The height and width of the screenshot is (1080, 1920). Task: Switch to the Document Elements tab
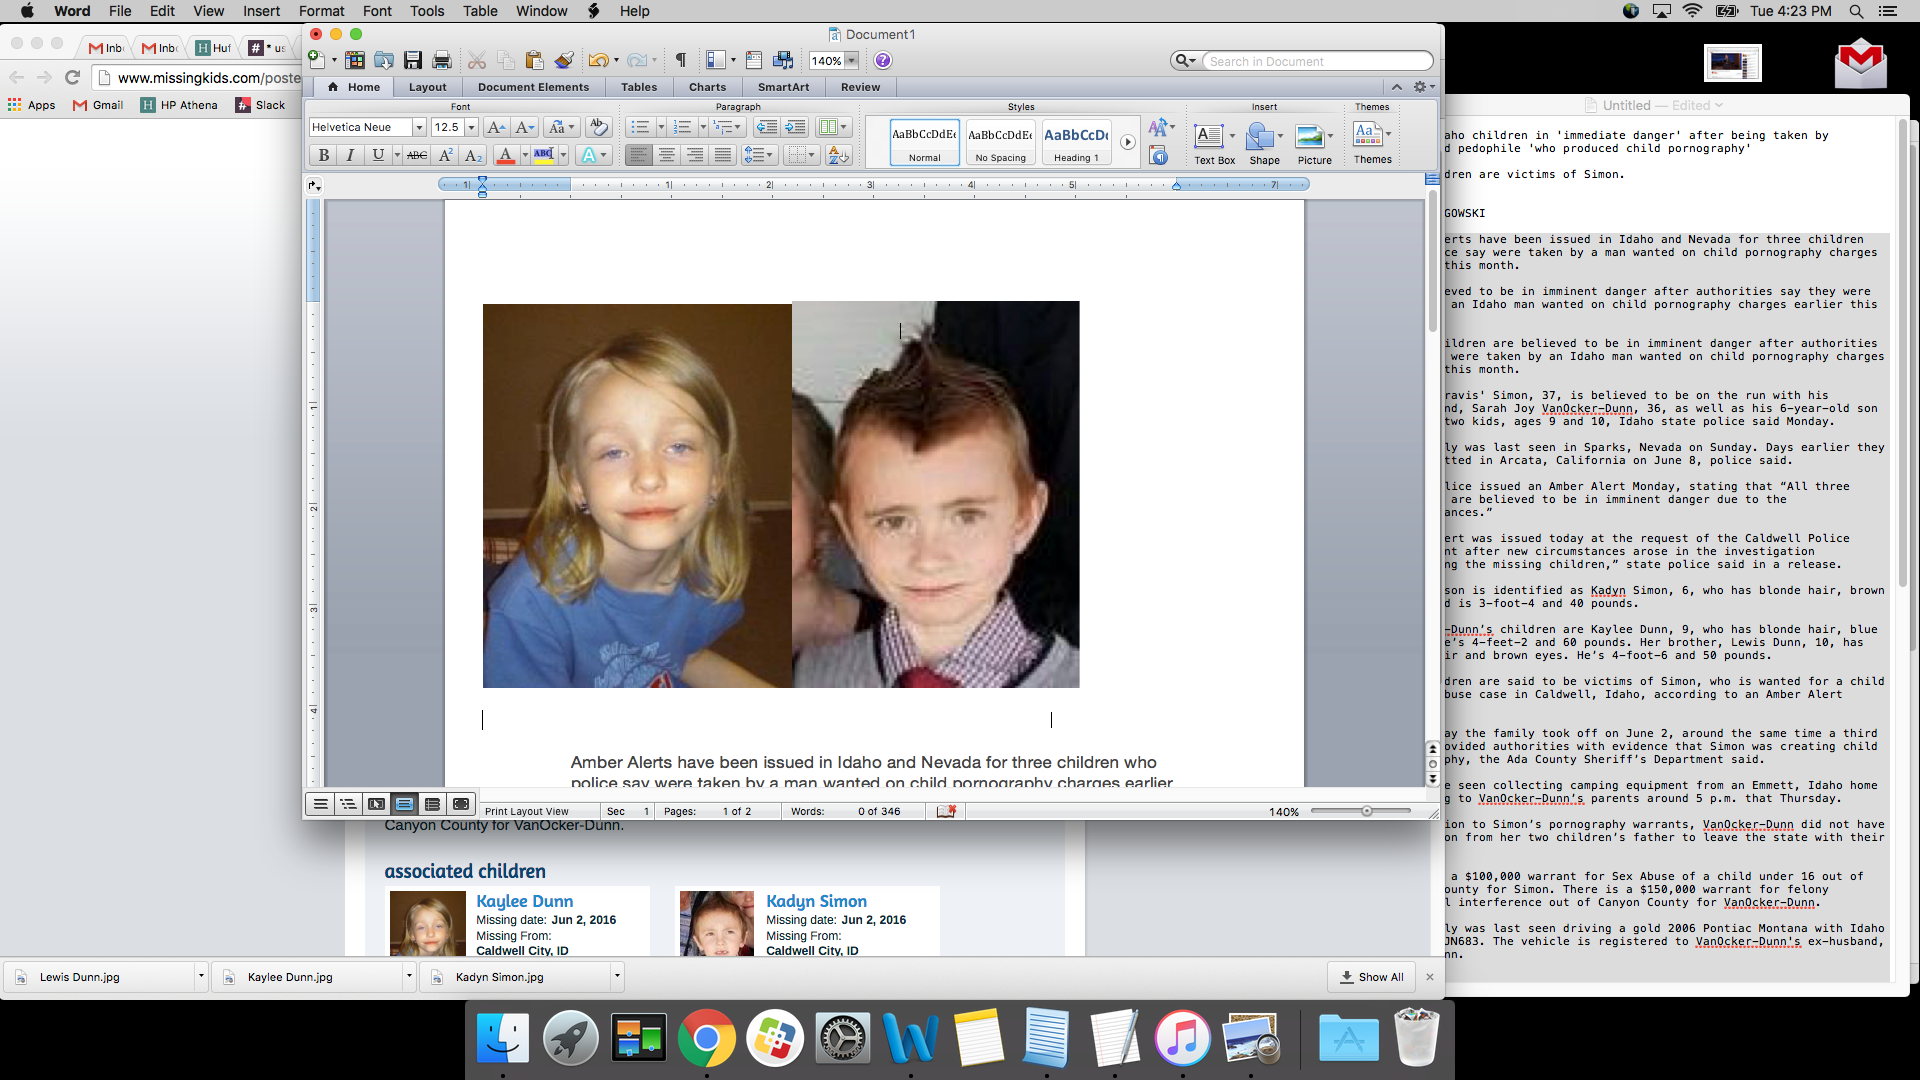[x=533, y=87]
